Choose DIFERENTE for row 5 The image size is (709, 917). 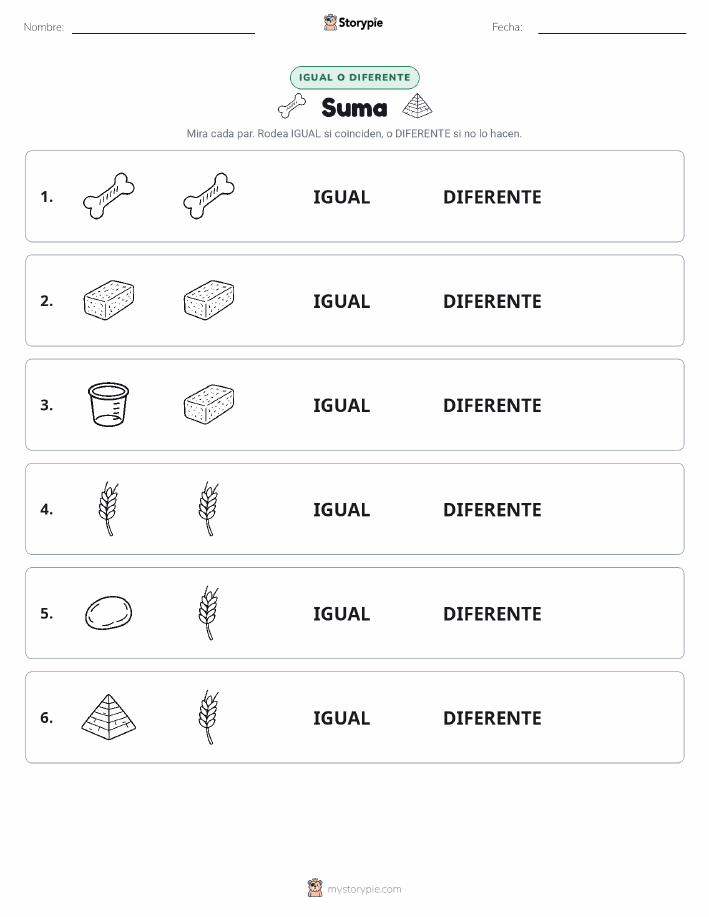tap(492, 613)
